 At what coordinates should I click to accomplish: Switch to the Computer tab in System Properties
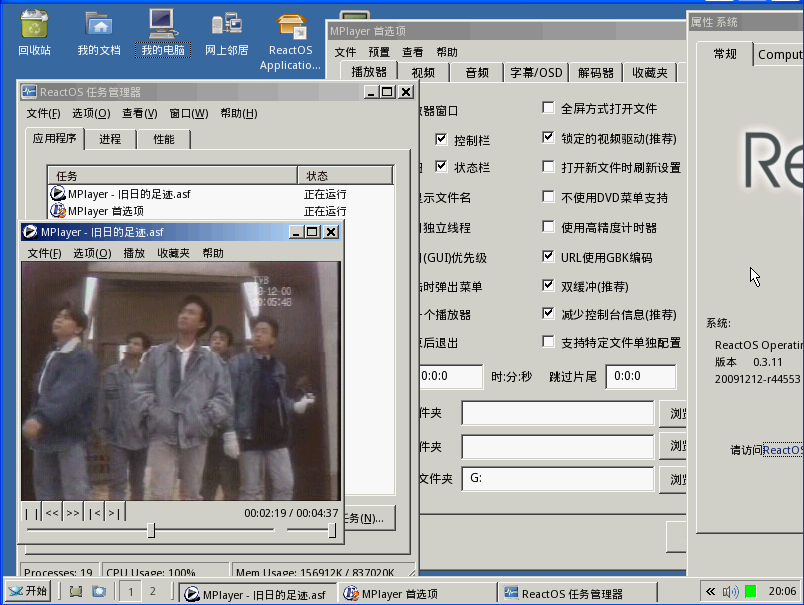(779, 54)
